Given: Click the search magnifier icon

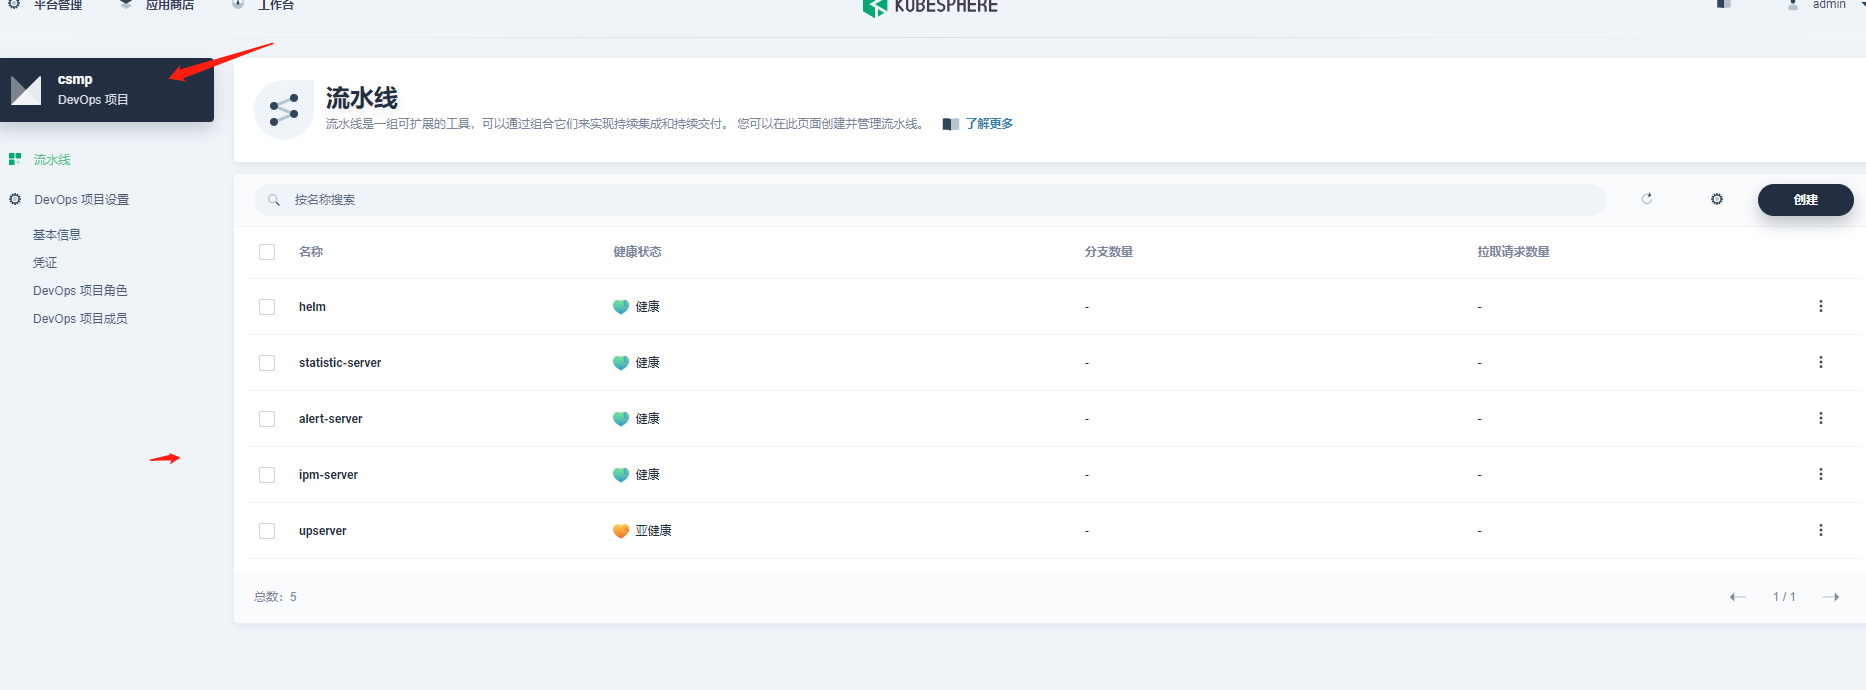Looking at the screenshot, I should tap(274, 200).
